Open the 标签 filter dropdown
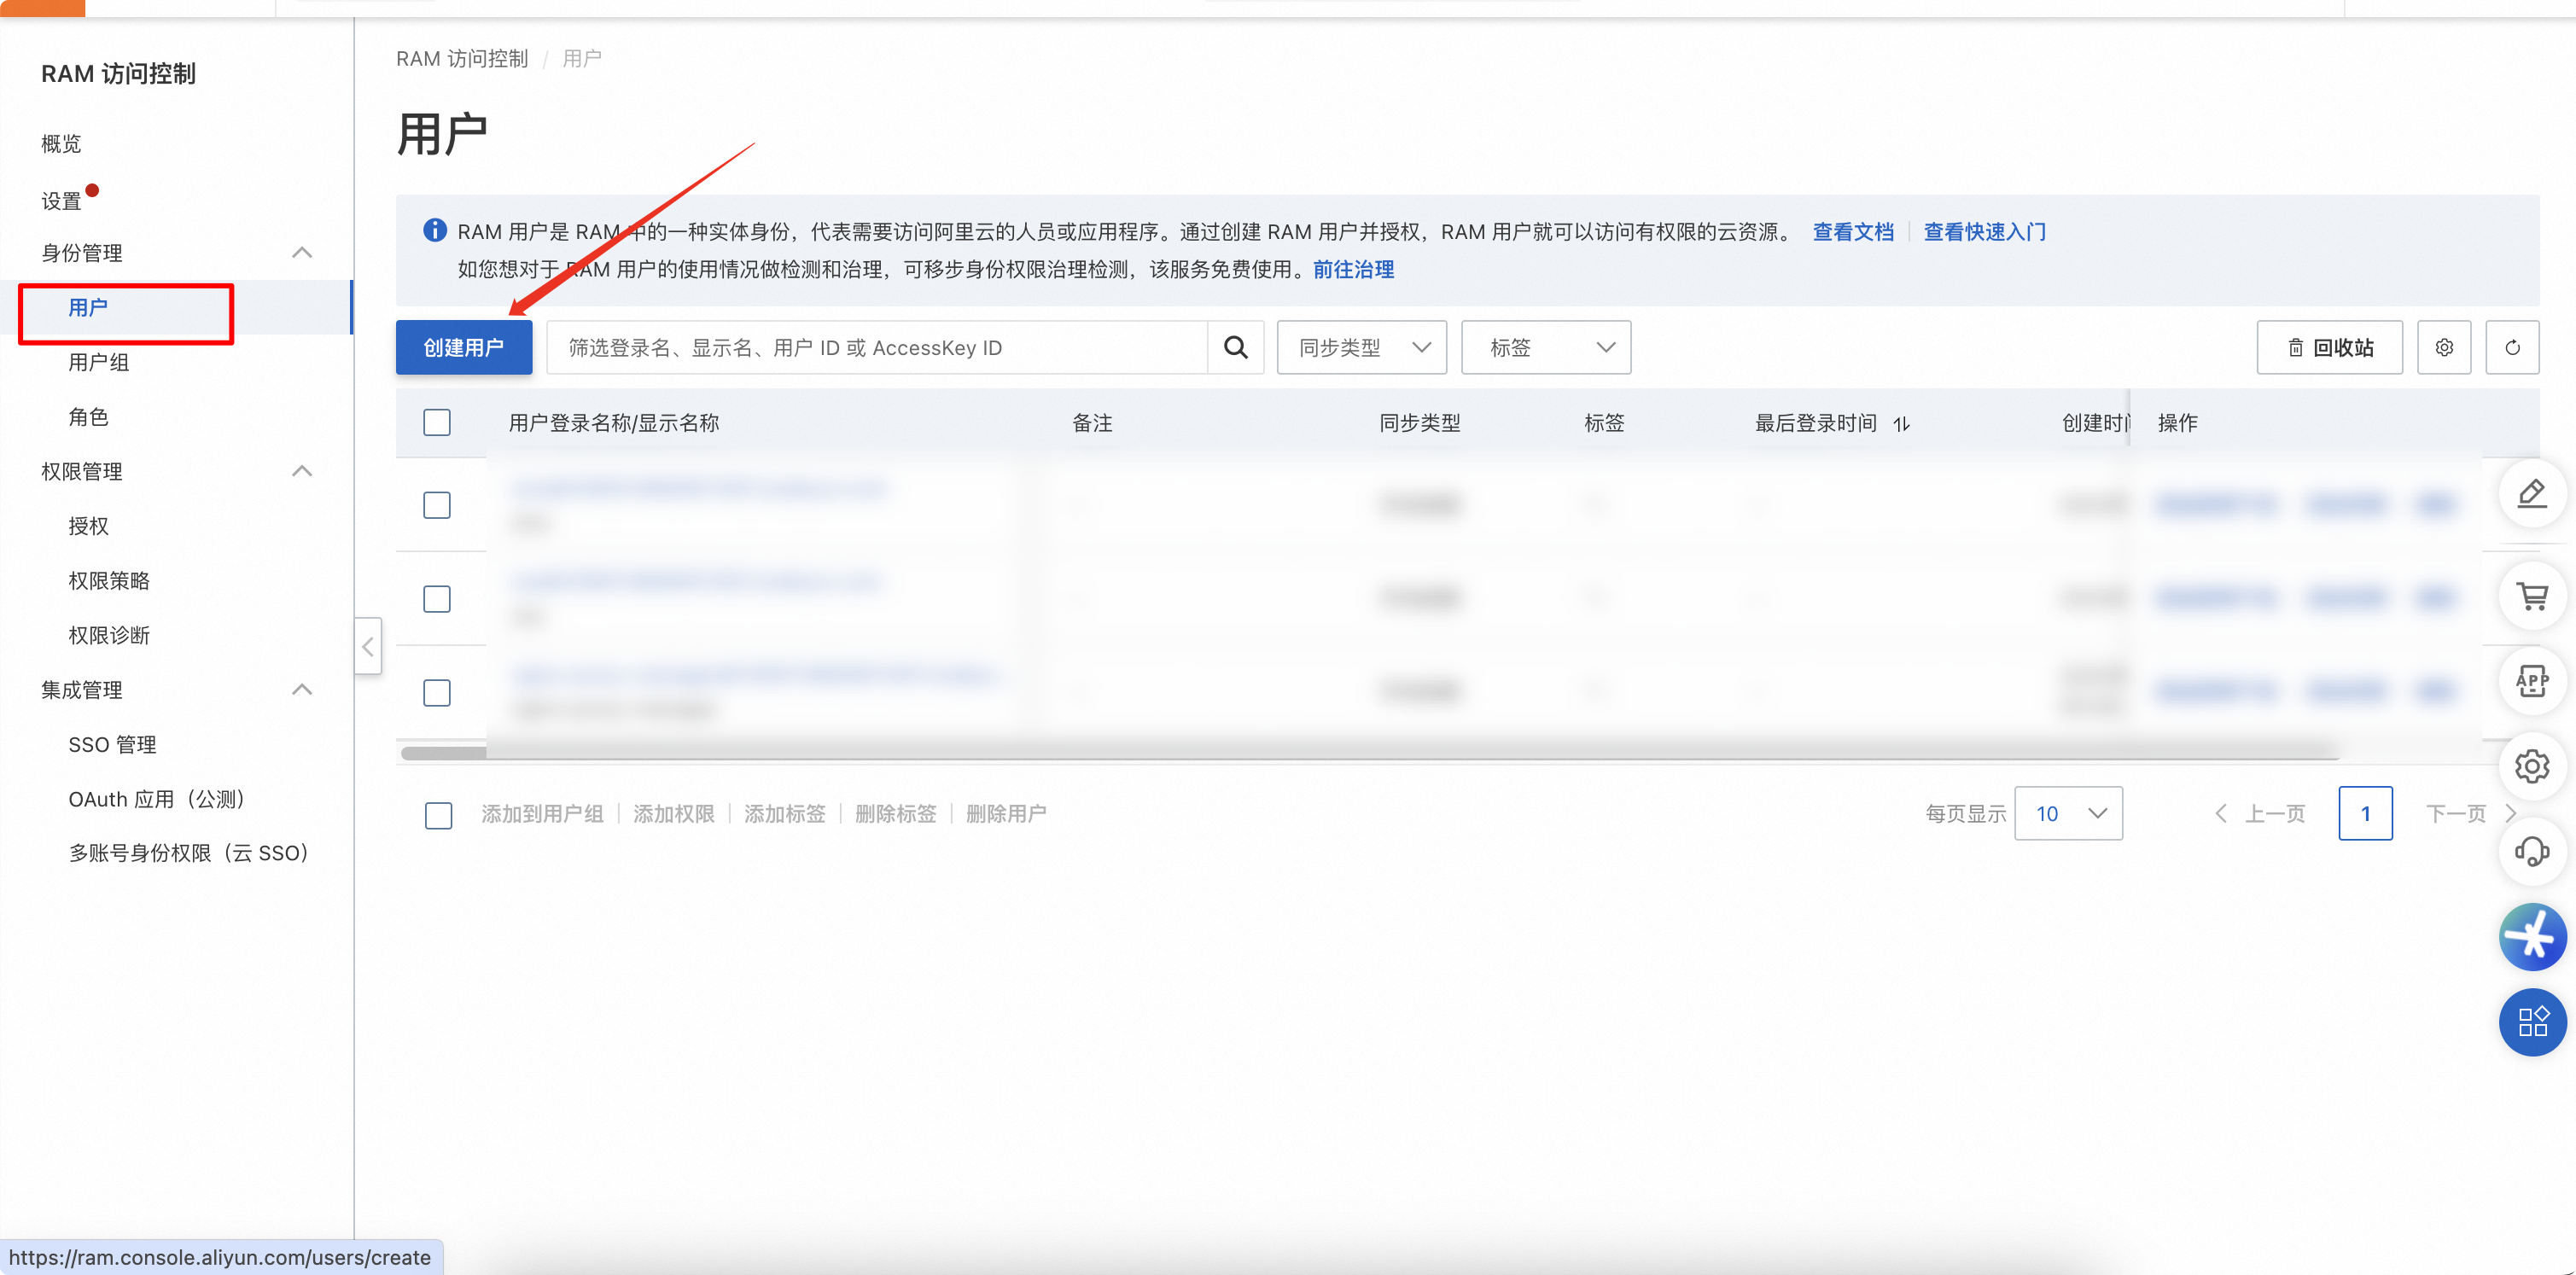This screenshot has width=2576, height=1275. [x=1546, y=347]
